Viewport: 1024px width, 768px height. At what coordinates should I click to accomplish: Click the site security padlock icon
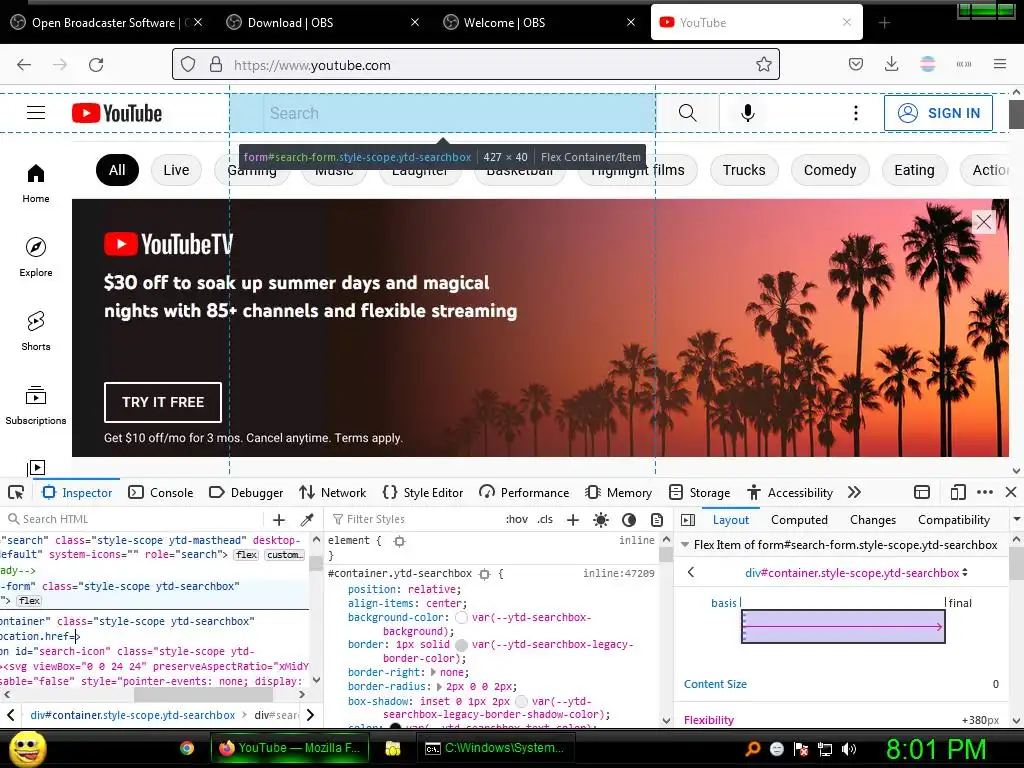(216, 64)
